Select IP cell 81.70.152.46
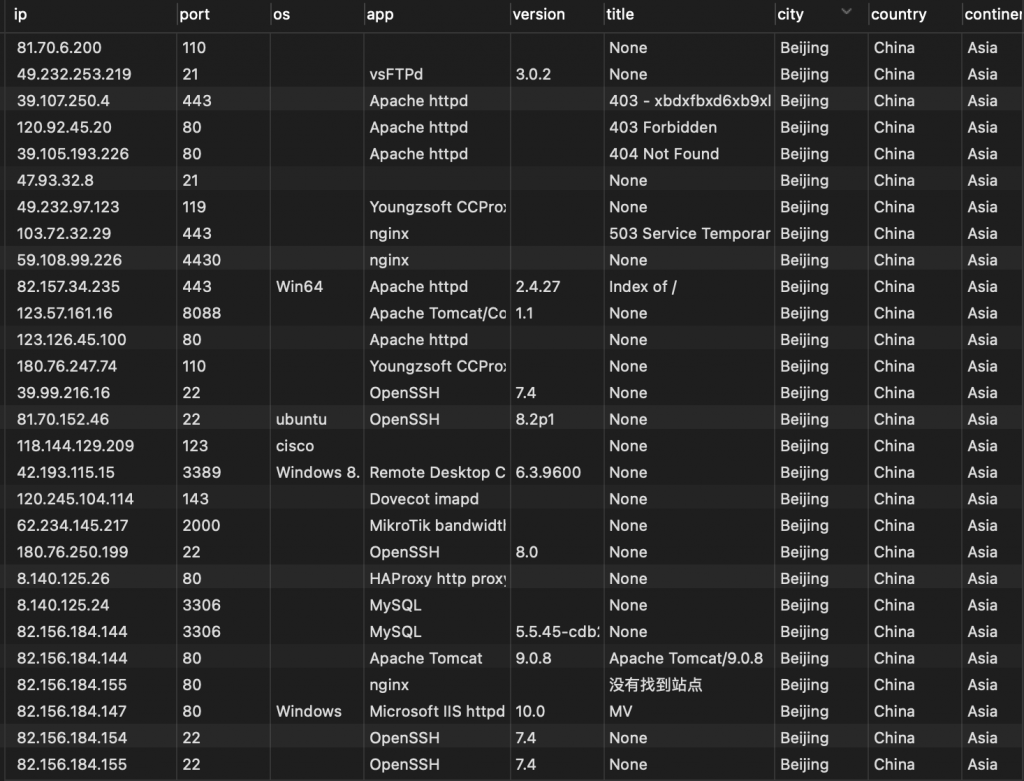Image resolution: width=1024 pixels, height=781 pixels. coord(63,420)
